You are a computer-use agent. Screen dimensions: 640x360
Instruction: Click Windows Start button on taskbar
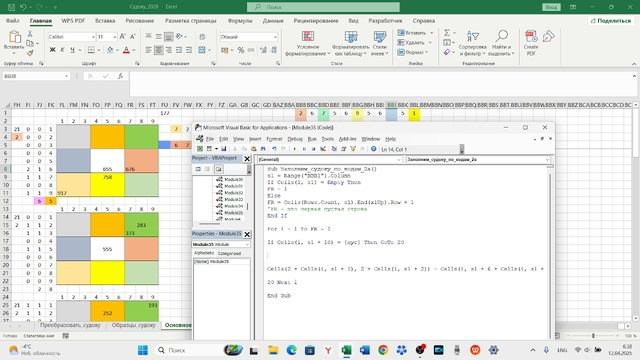pyautogui.click(x=143, y=350)
